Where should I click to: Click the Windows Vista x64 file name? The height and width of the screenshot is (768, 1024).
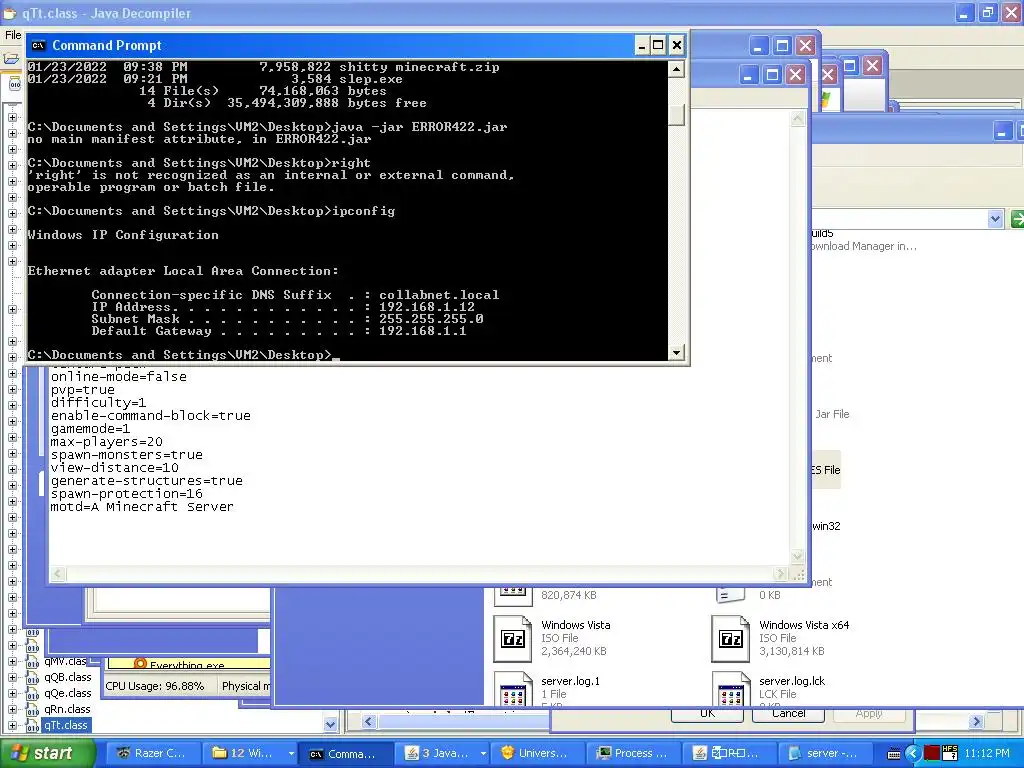click(804, 625)
